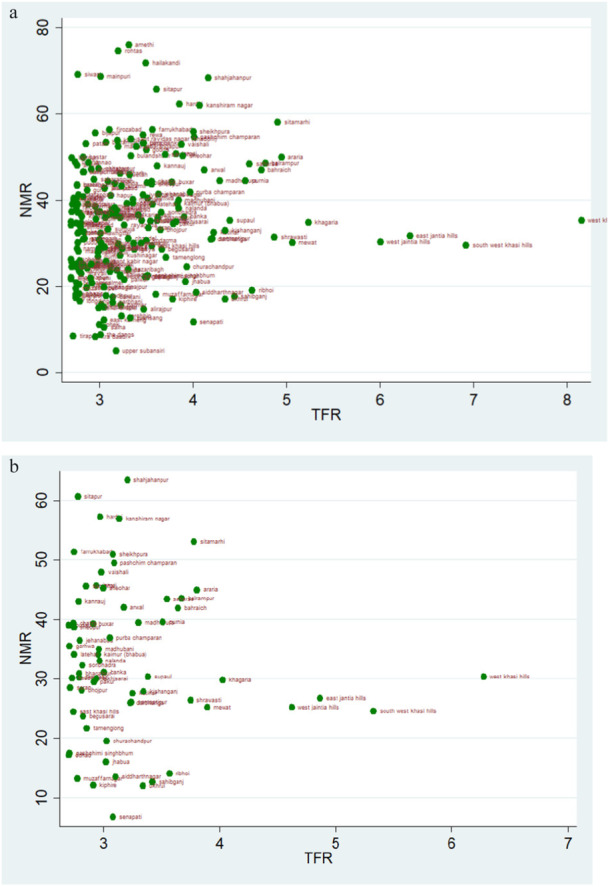This screenshot has height=887, width=610.
Task: Click the south west khasi hills point in panel a
Action: 466,246
